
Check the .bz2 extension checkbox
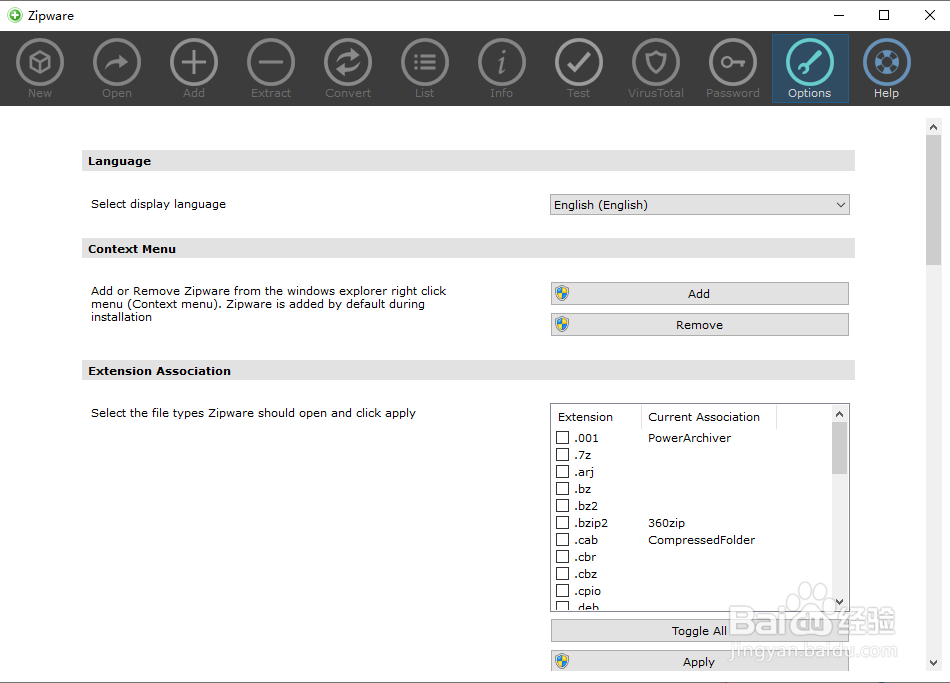(x=563, y=505)
